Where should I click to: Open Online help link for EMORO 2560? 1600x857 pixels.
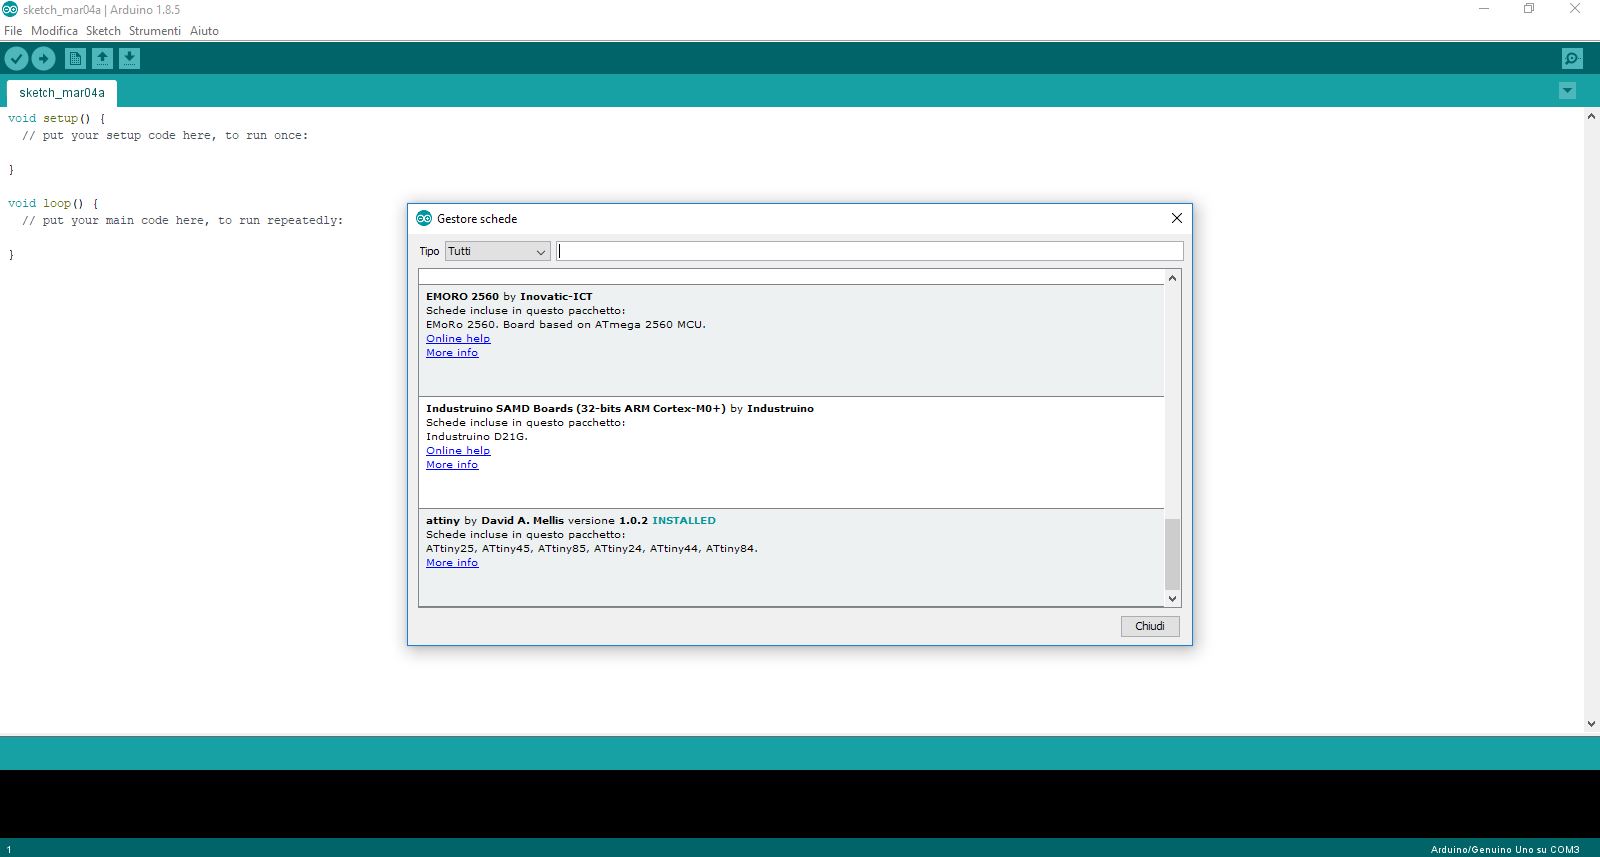click(x=458, y=339)
